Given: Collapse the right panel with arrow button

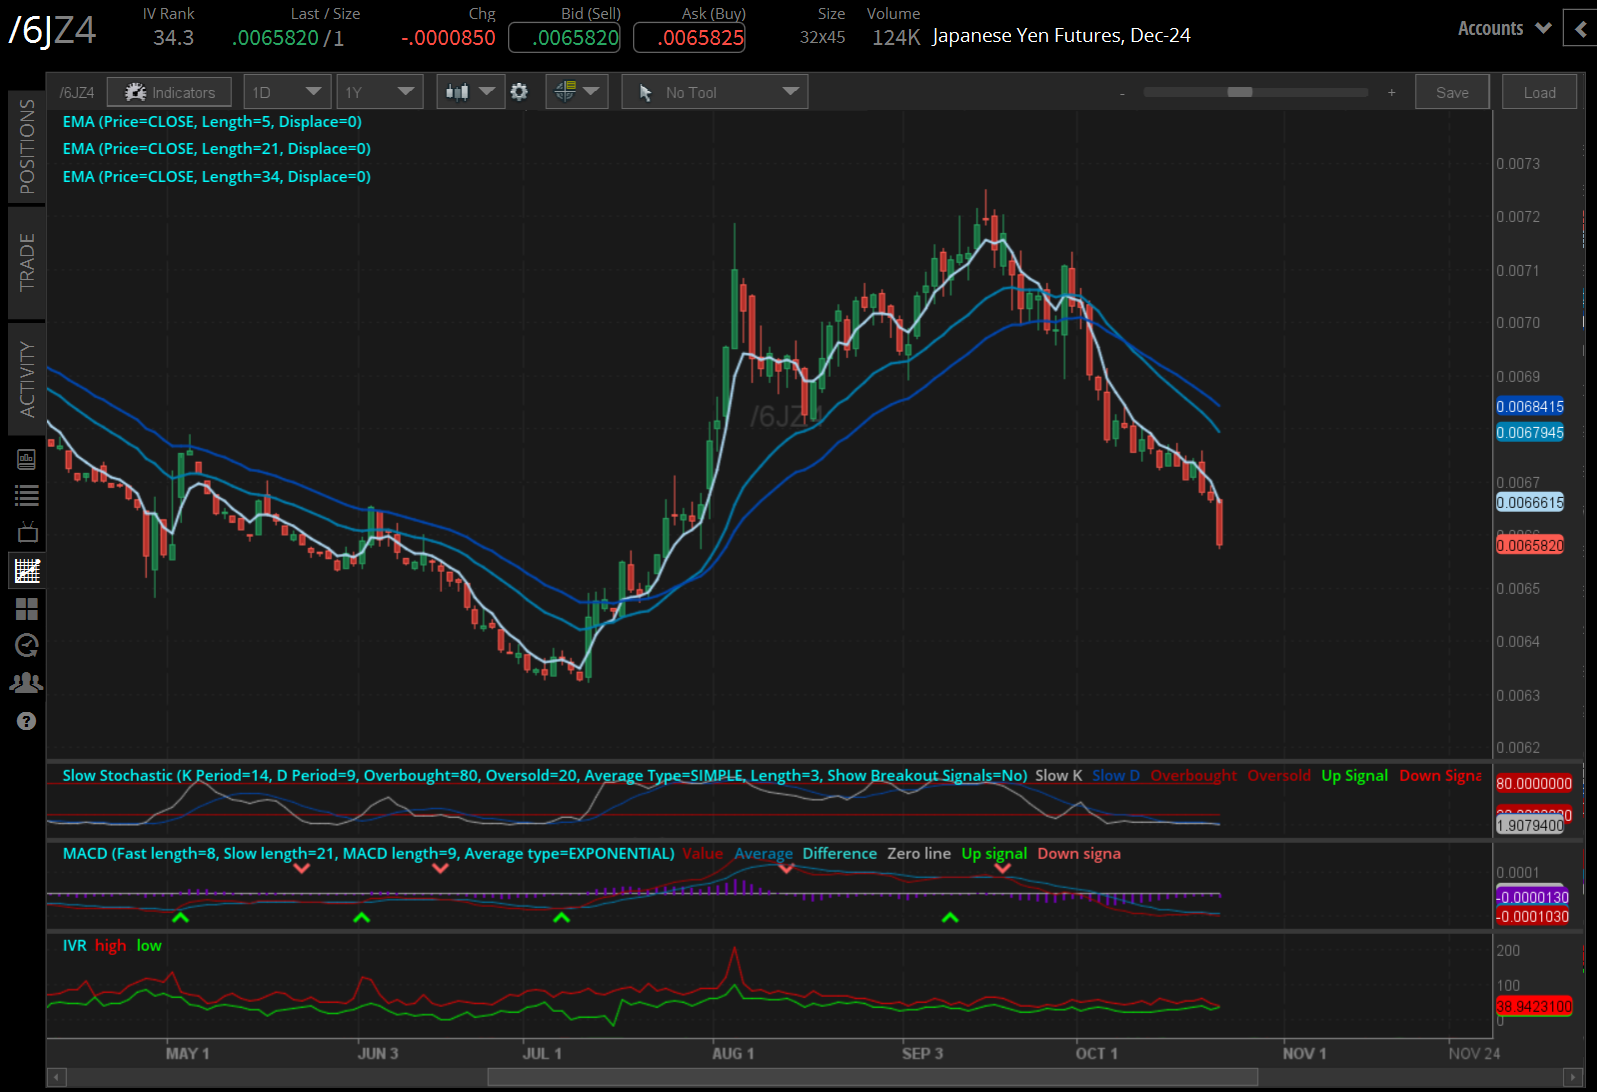Looking at the screenshot, I should 1580,29.
